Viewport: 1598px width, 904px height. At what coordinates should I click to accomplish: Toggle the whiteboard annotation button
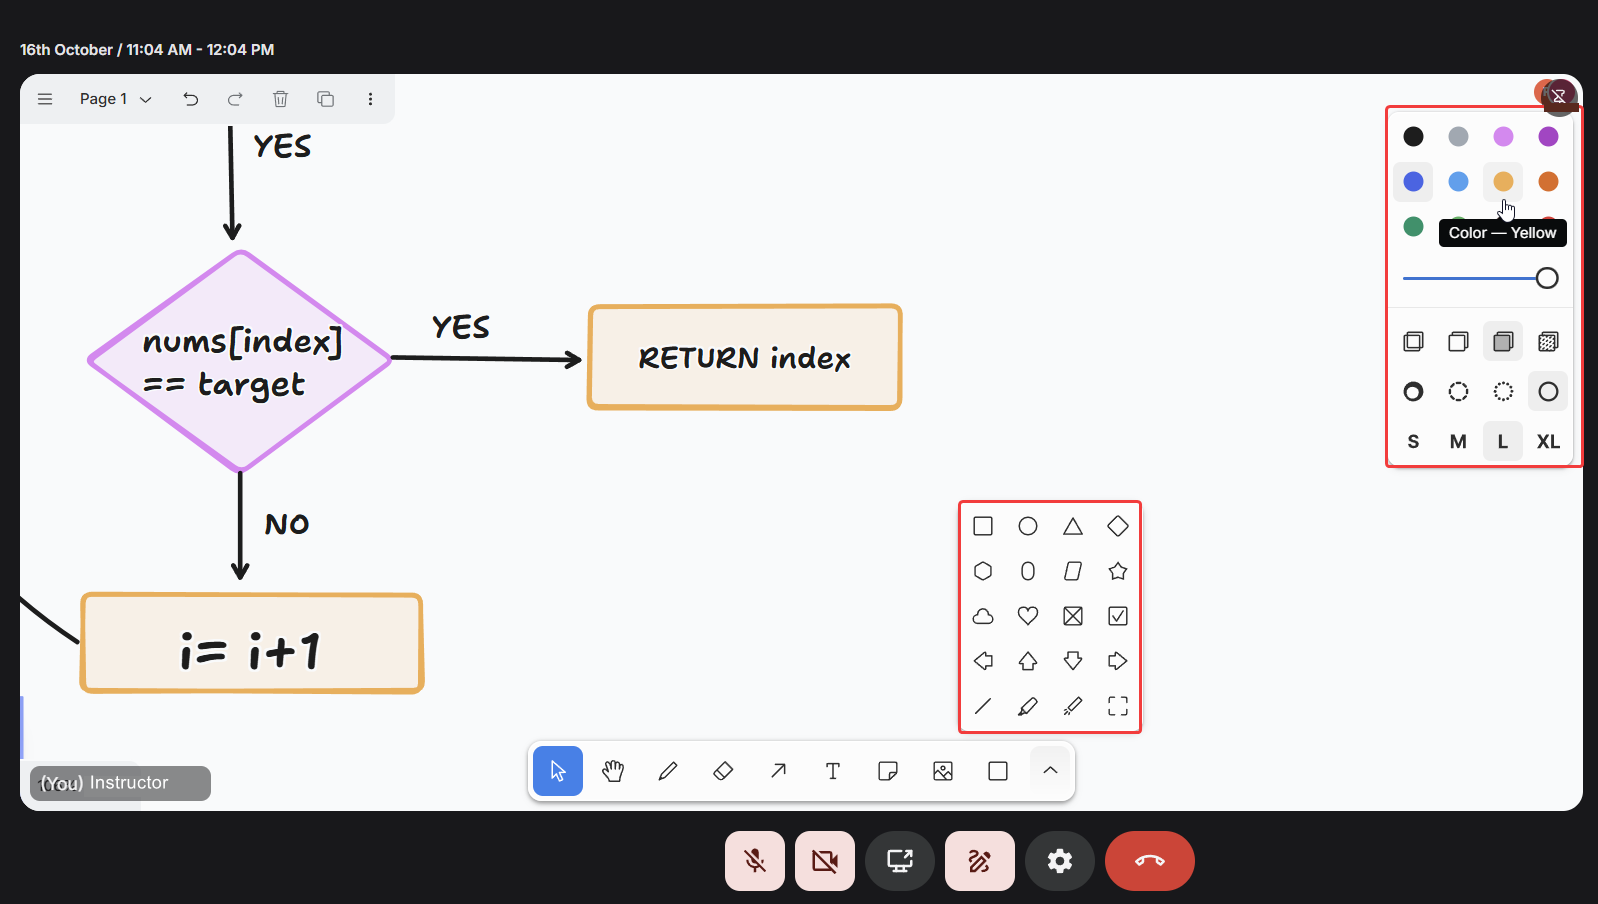(x=980, y=861)
